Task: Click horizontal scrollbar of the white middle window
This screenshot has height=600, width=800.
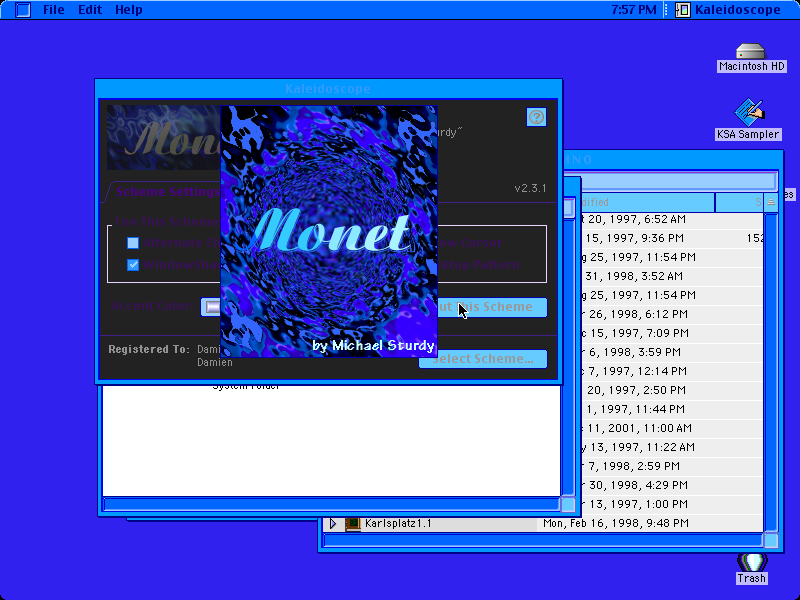Action: pyautogui.click(x=331, y=505)
